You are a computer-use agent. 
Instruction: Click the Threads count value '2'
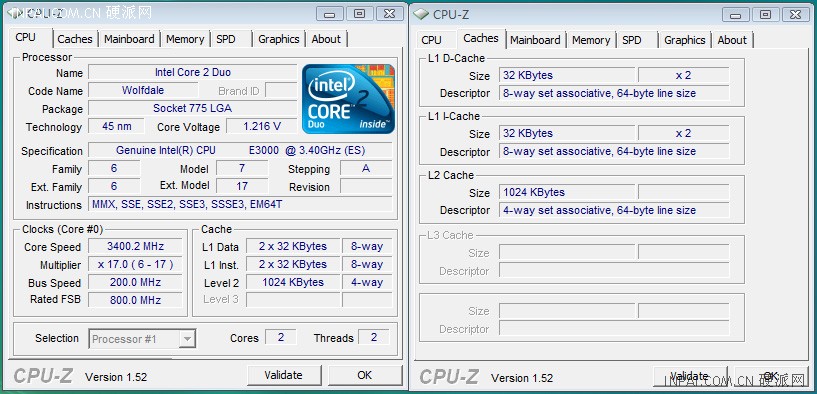(374, 337)
